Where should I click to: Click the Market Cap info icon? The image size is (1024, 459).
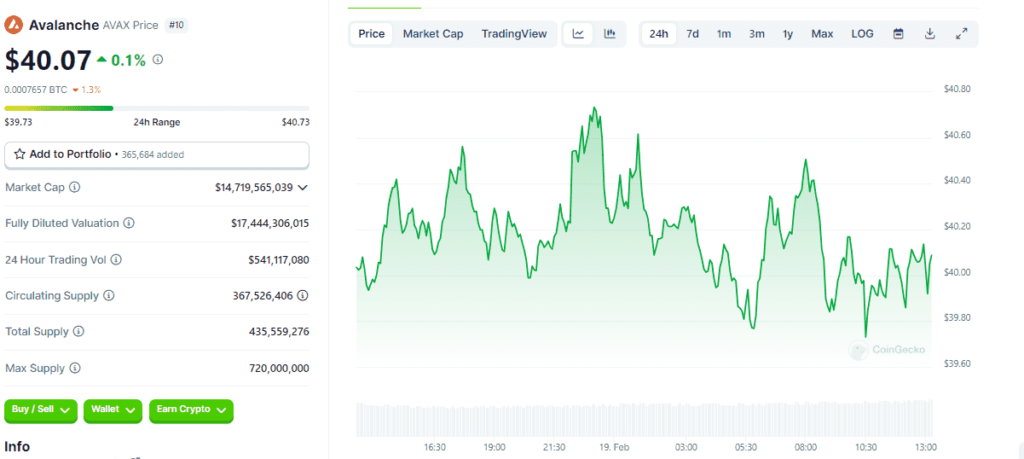(75, 187)
